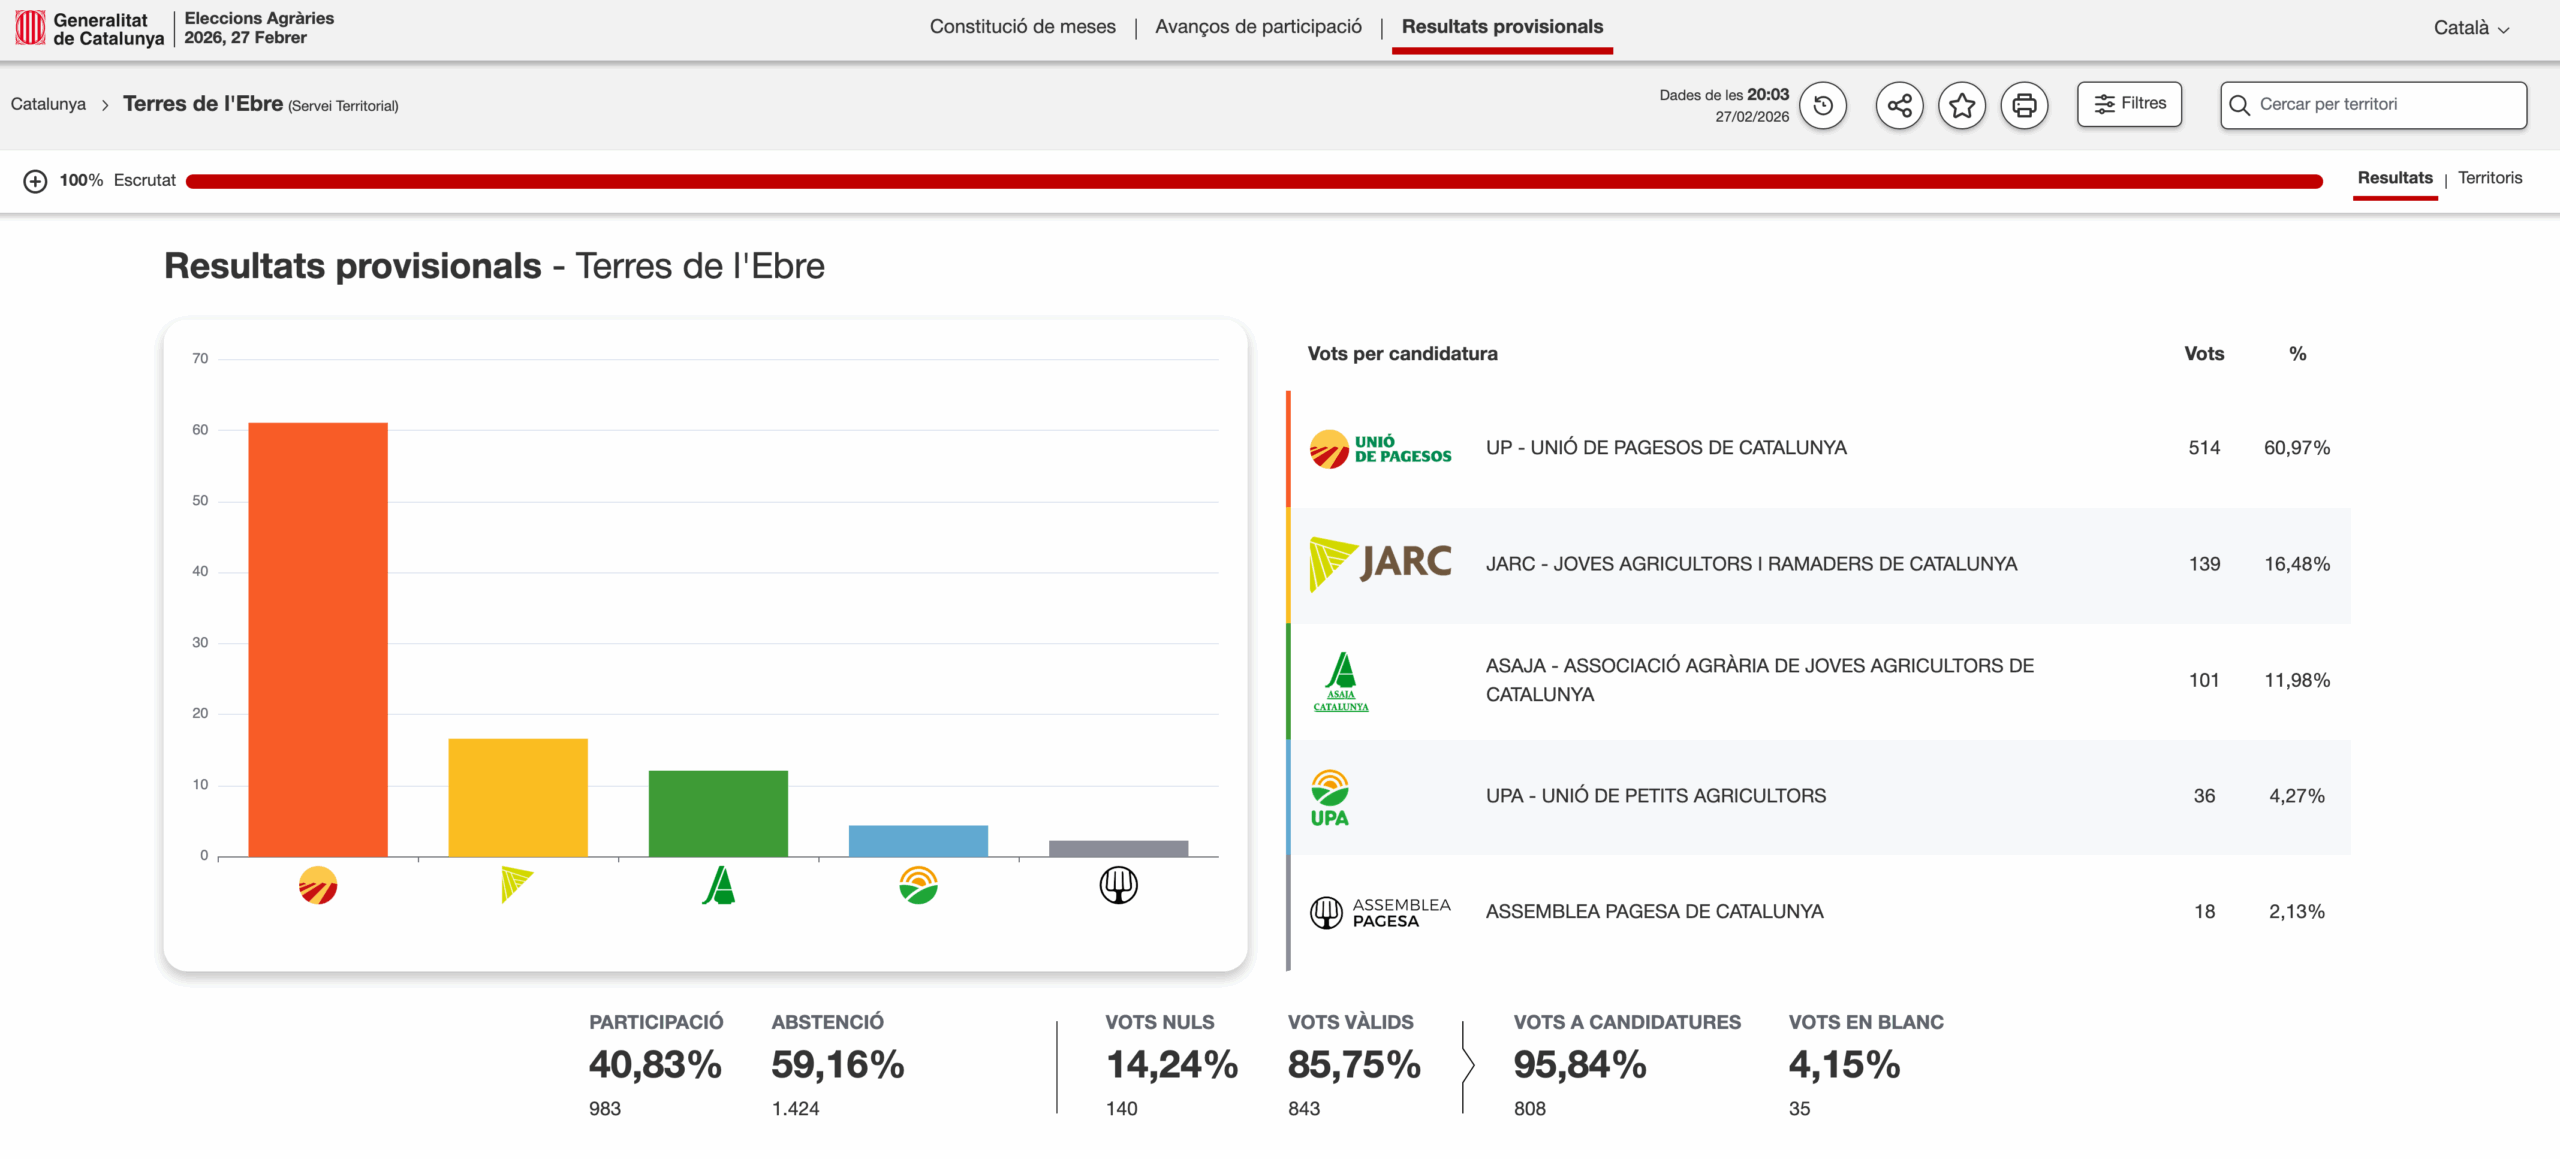
Task: Click the print icon button
Action: coord(2024,105)
